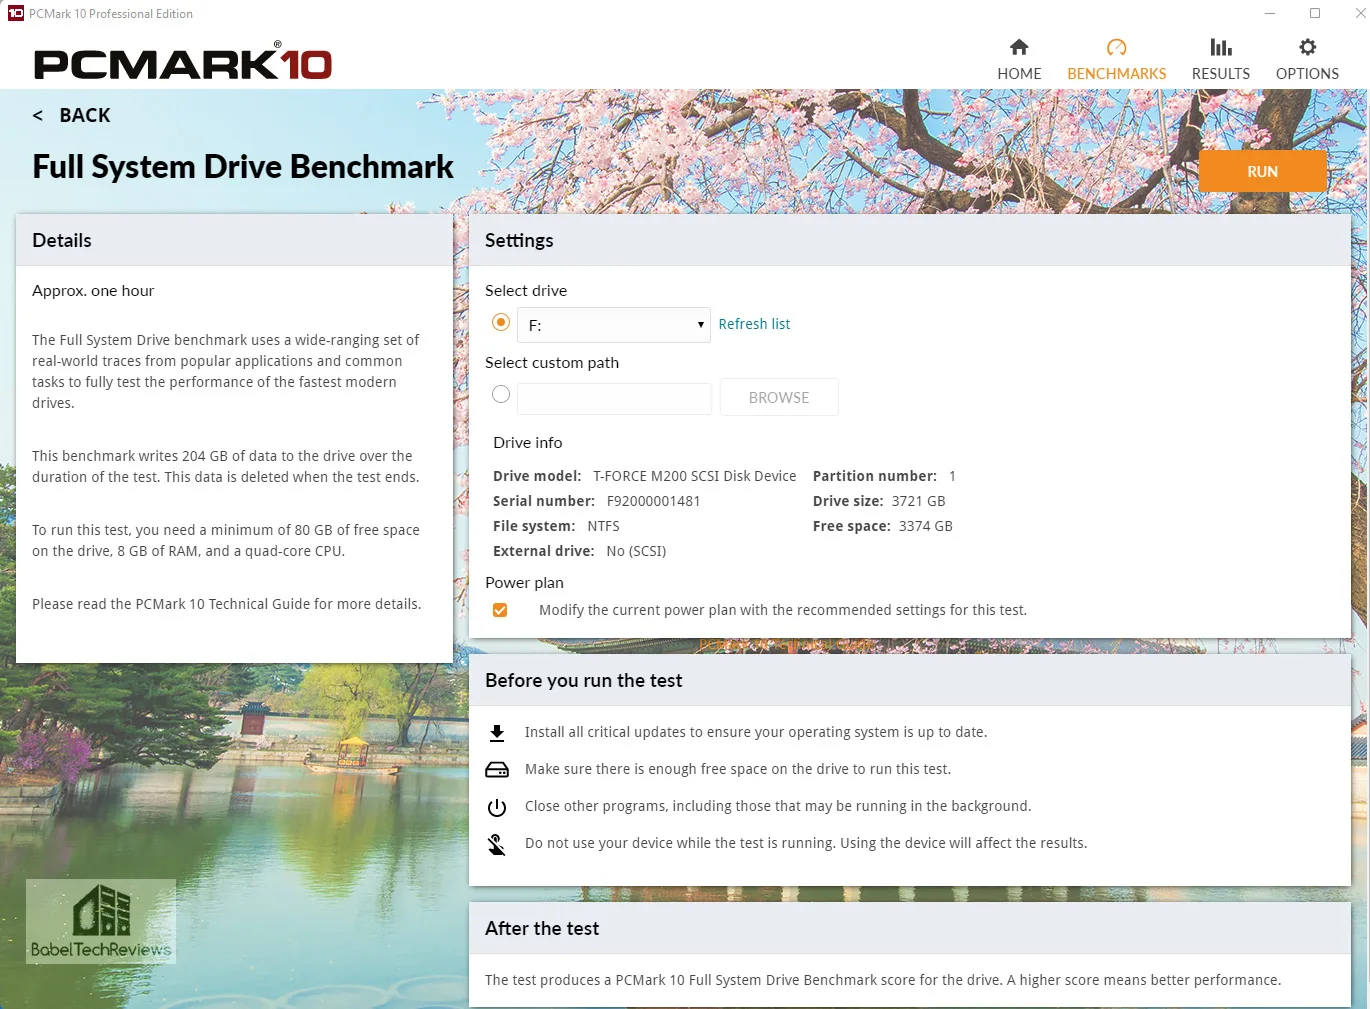Click the power icon beside close programs tip
The image size is (1370, 1009).
[497, 807]
